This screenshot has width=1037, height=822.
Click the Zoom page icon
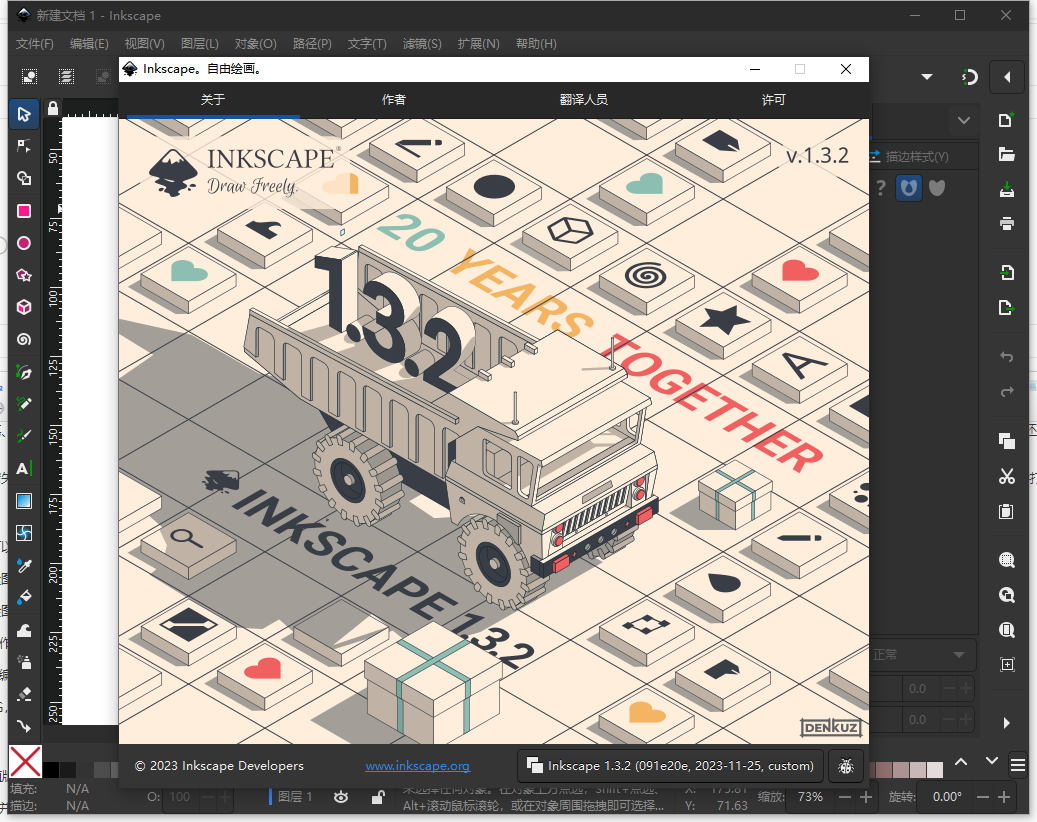(1007, 630)
